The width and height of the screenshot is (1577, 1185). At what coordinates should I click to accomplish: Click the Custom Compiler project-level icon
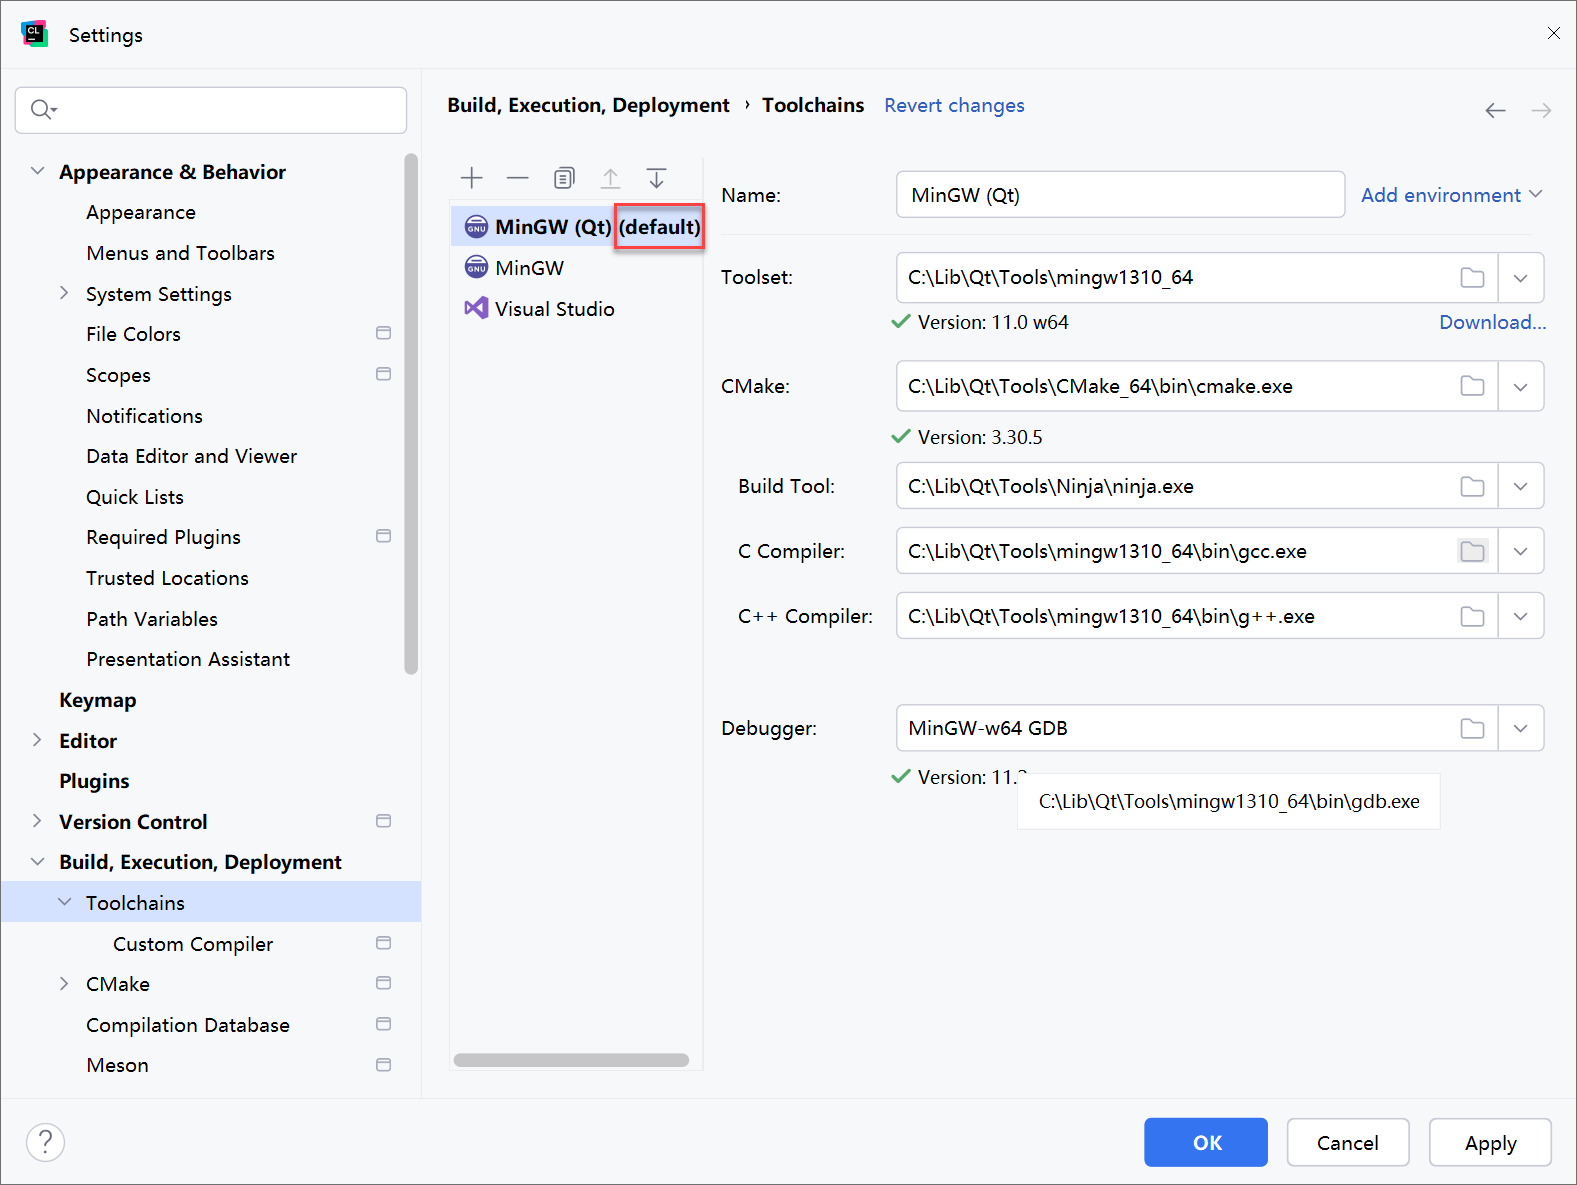coord(383,943)
